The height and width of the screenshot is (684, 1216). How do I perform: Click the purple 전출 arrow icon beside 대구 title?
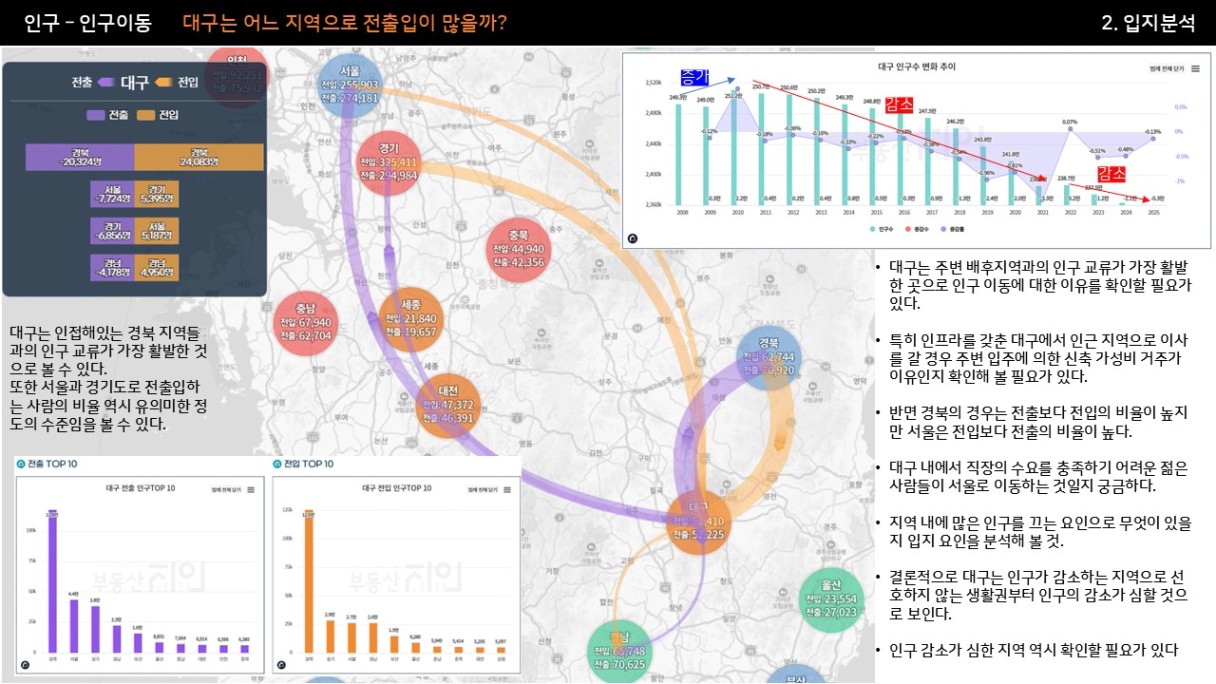(x=107, y=83)
